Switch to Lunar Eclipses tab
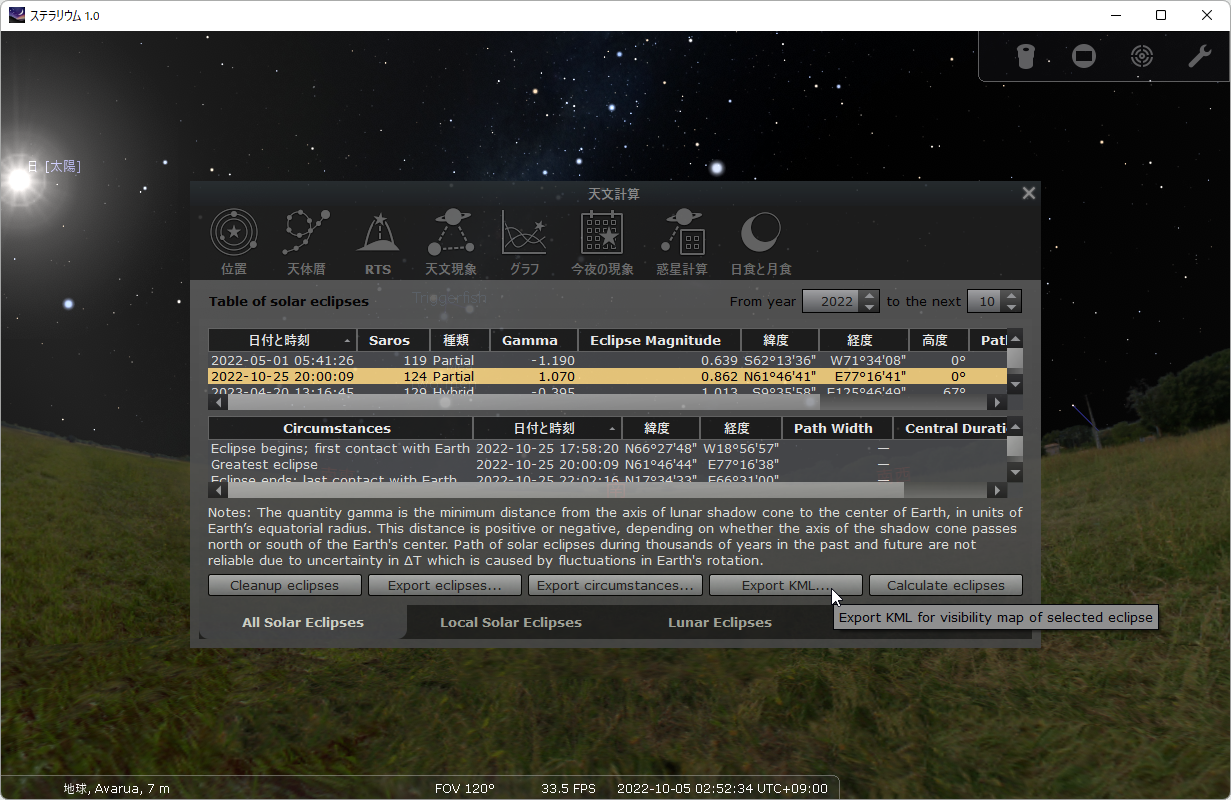This screenshot has width=1231, height=800. tap(720, 622)
